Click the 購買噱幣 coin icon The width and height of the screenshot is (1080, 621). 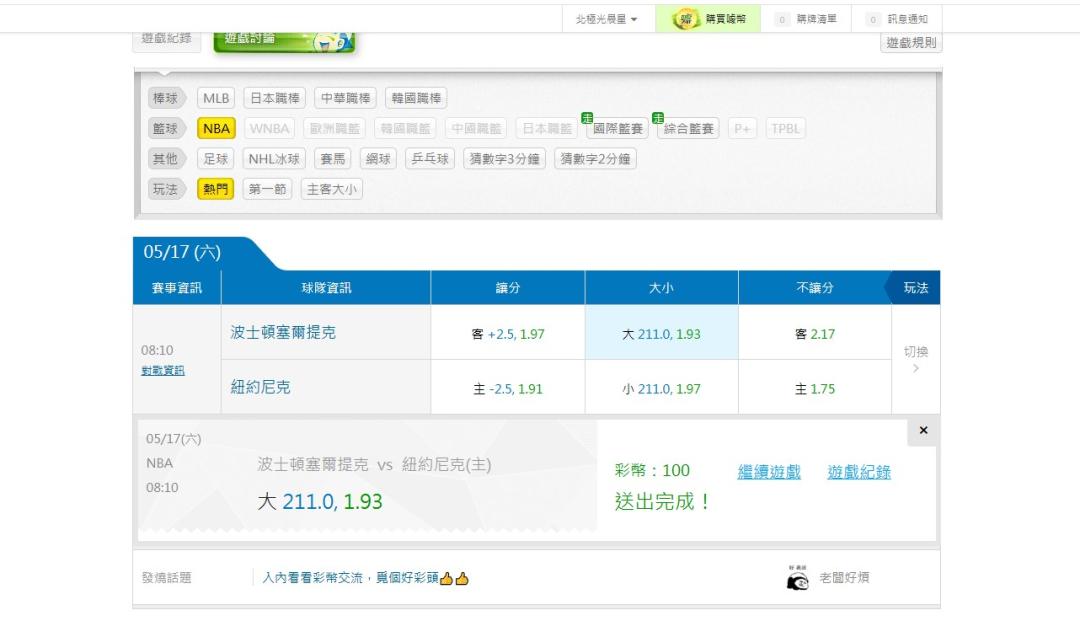pos(685,19)
